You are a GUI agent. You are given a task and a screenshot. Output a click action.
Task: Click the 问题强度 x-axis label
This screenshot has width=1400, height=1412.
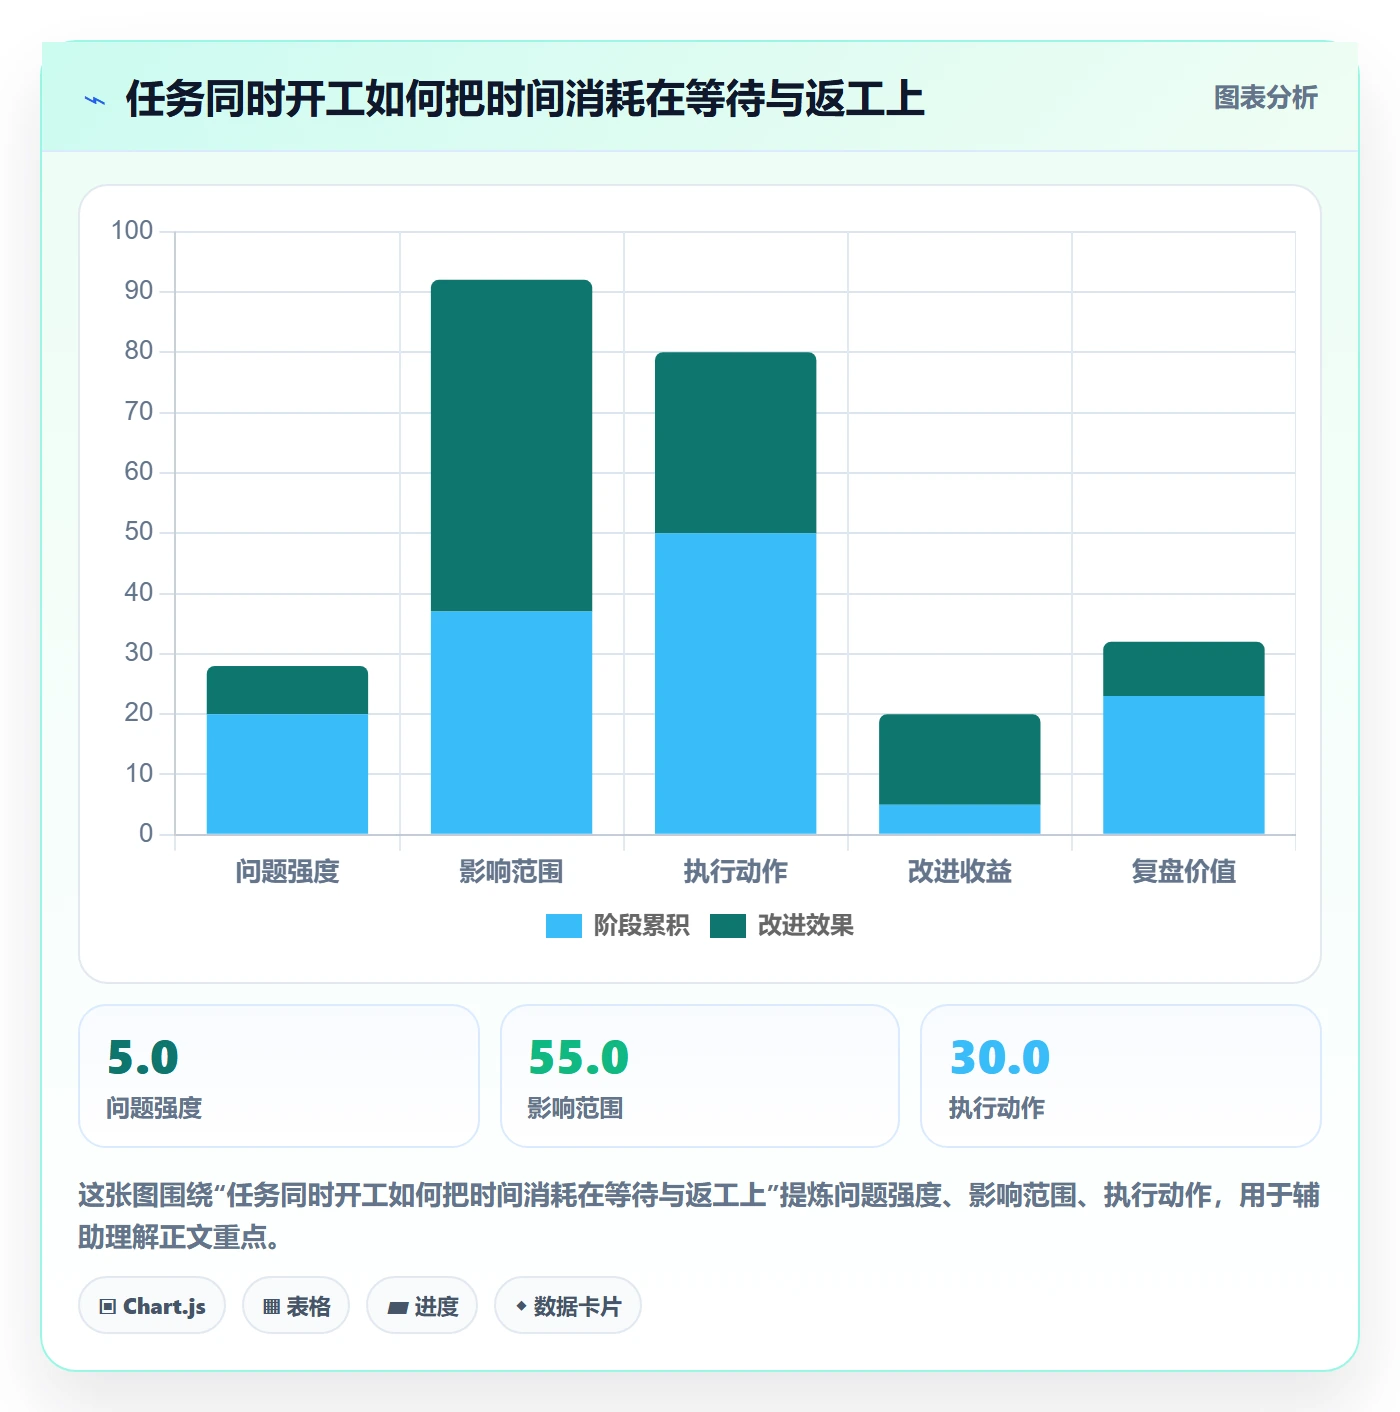pos(287,872)
